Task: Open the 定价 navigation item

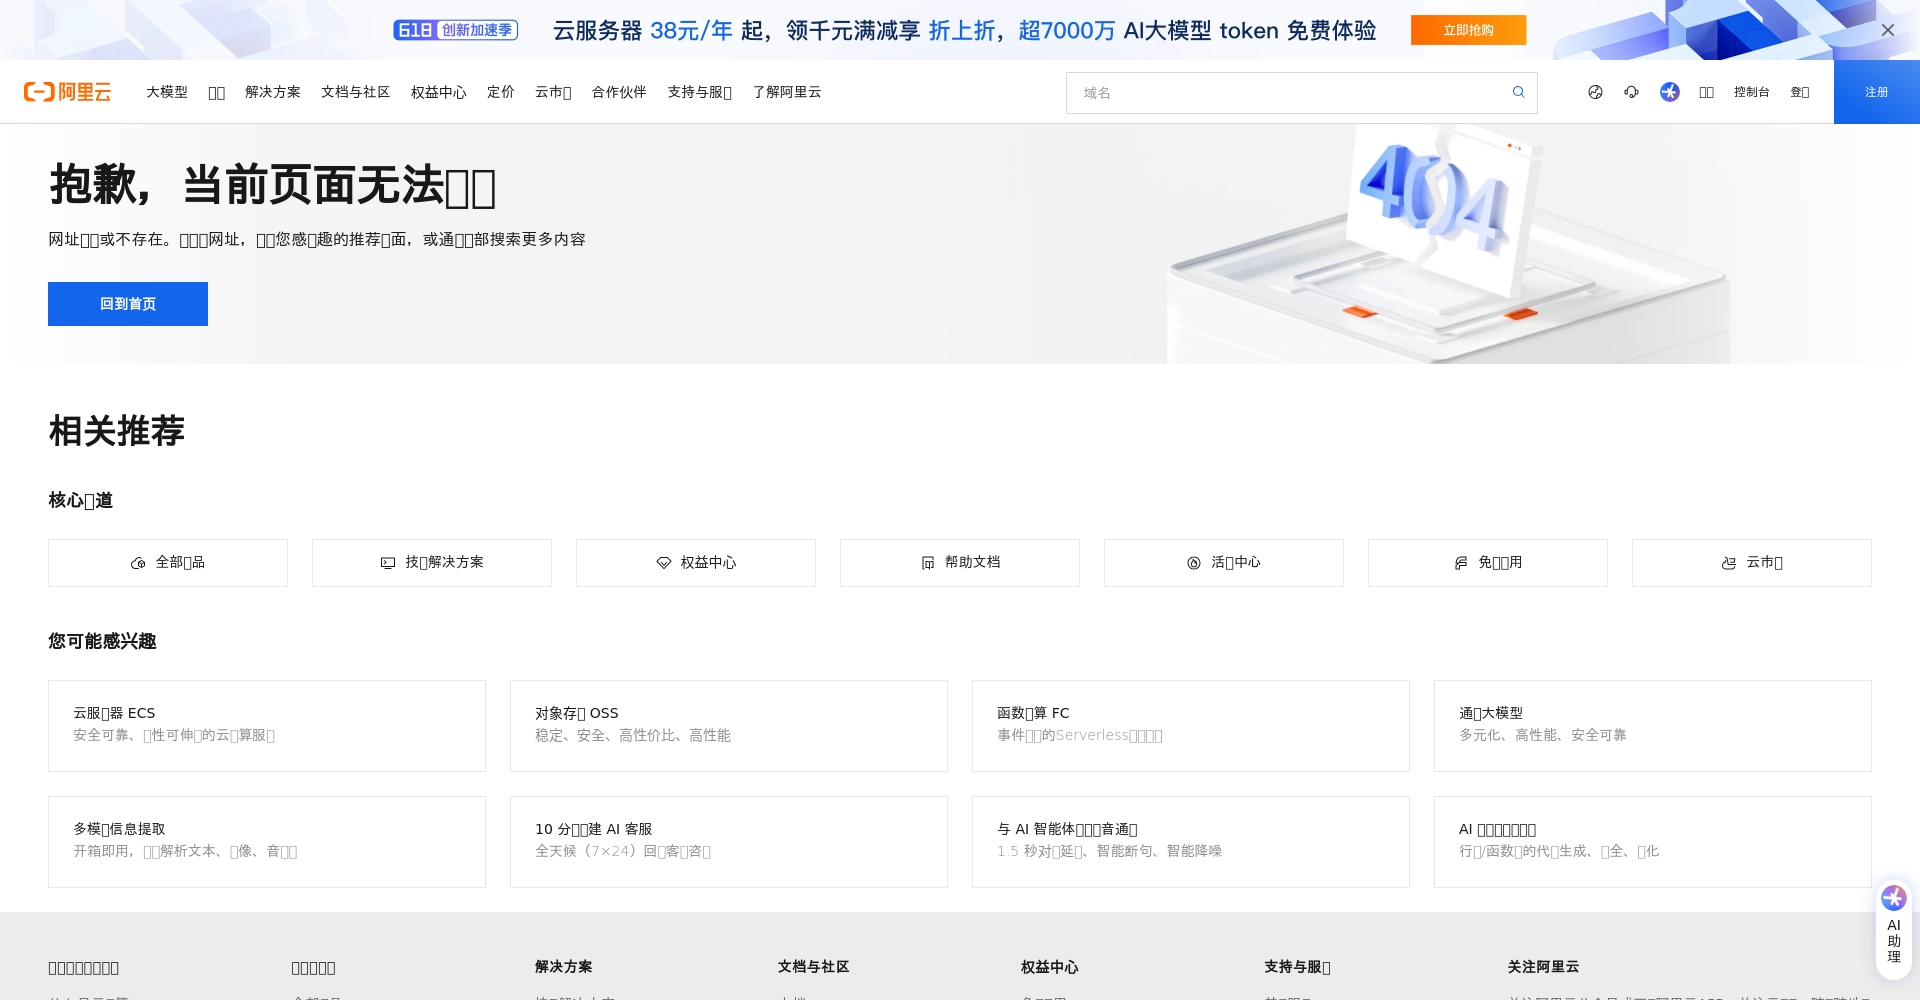Action: pos(500,92)
